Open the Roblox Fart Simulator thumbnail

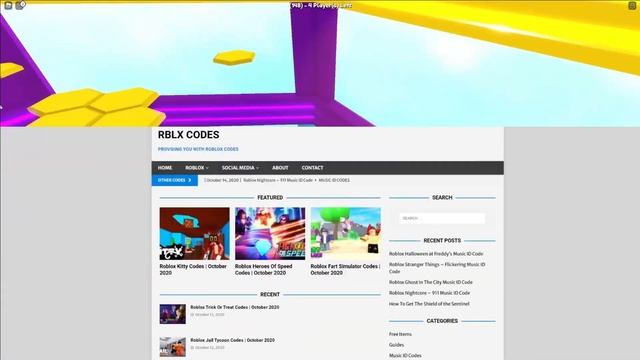pos(346,233)
